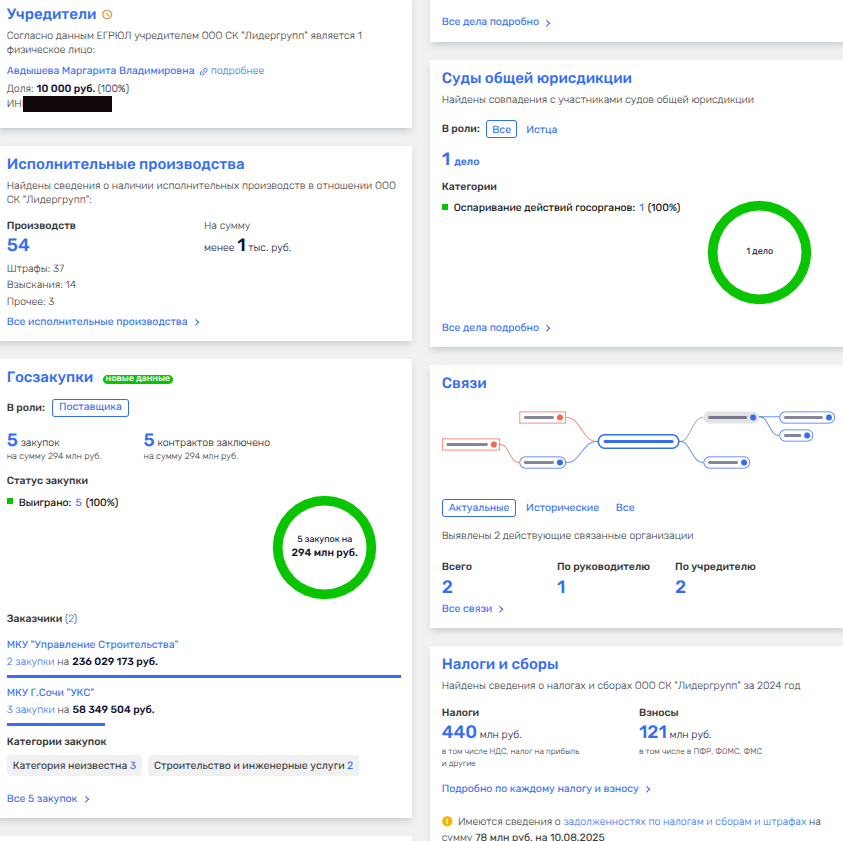Expand 'Все 5 закупок' list
This screenshot has width=843, height=841.
[x=49, y=799]
